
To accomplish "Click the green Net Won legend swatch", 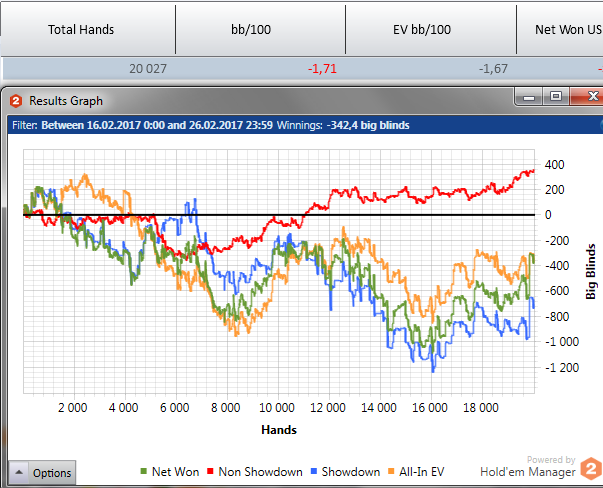I will [x=144, y=471].
